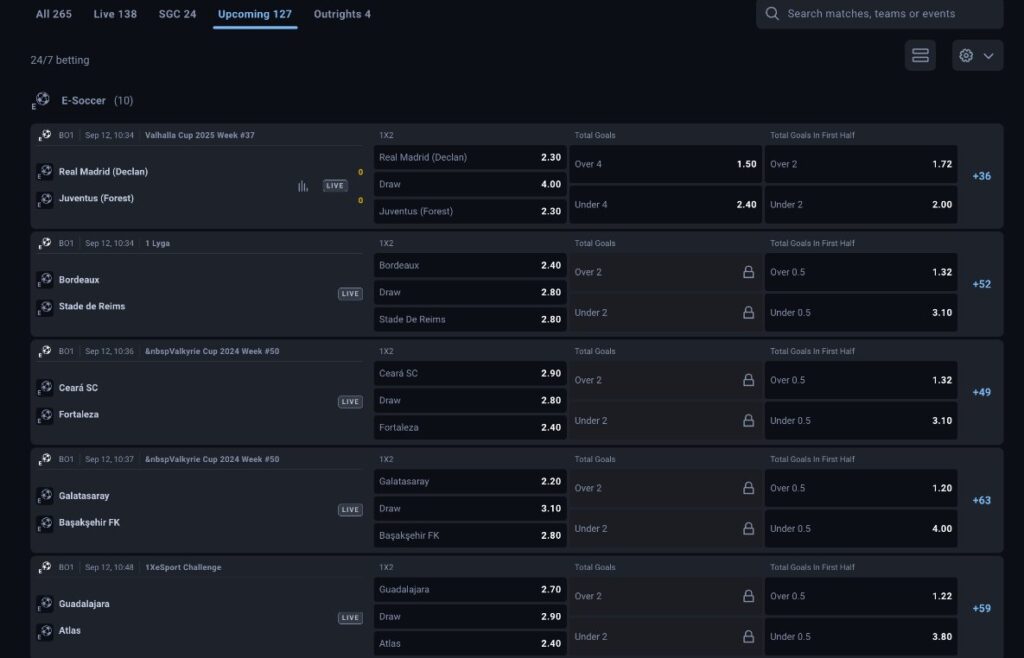Open the All 265 tab
1024x658 pixels.
pyautogui.click(x=54, y=14)
